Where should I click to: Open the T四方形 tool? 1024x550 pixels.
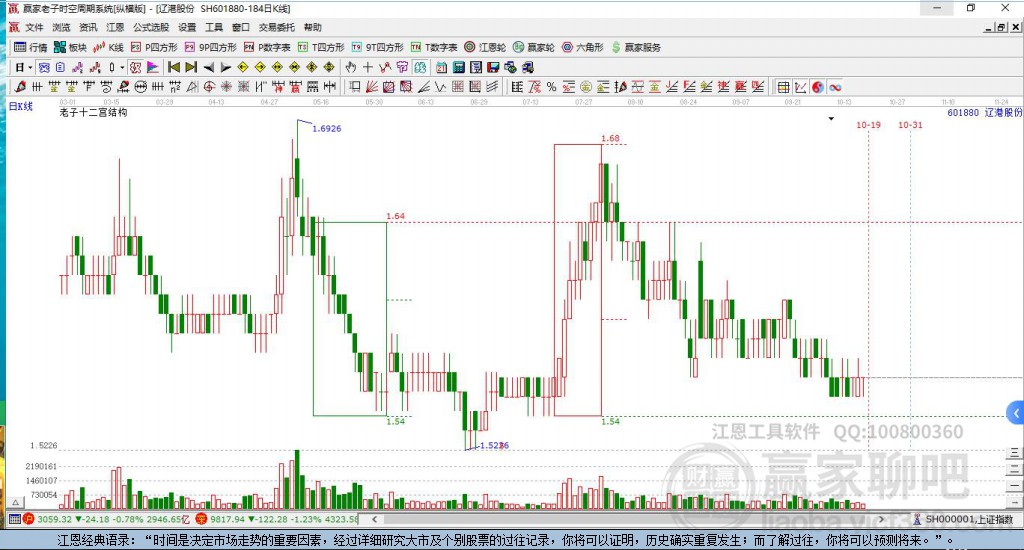click(321, 47)
